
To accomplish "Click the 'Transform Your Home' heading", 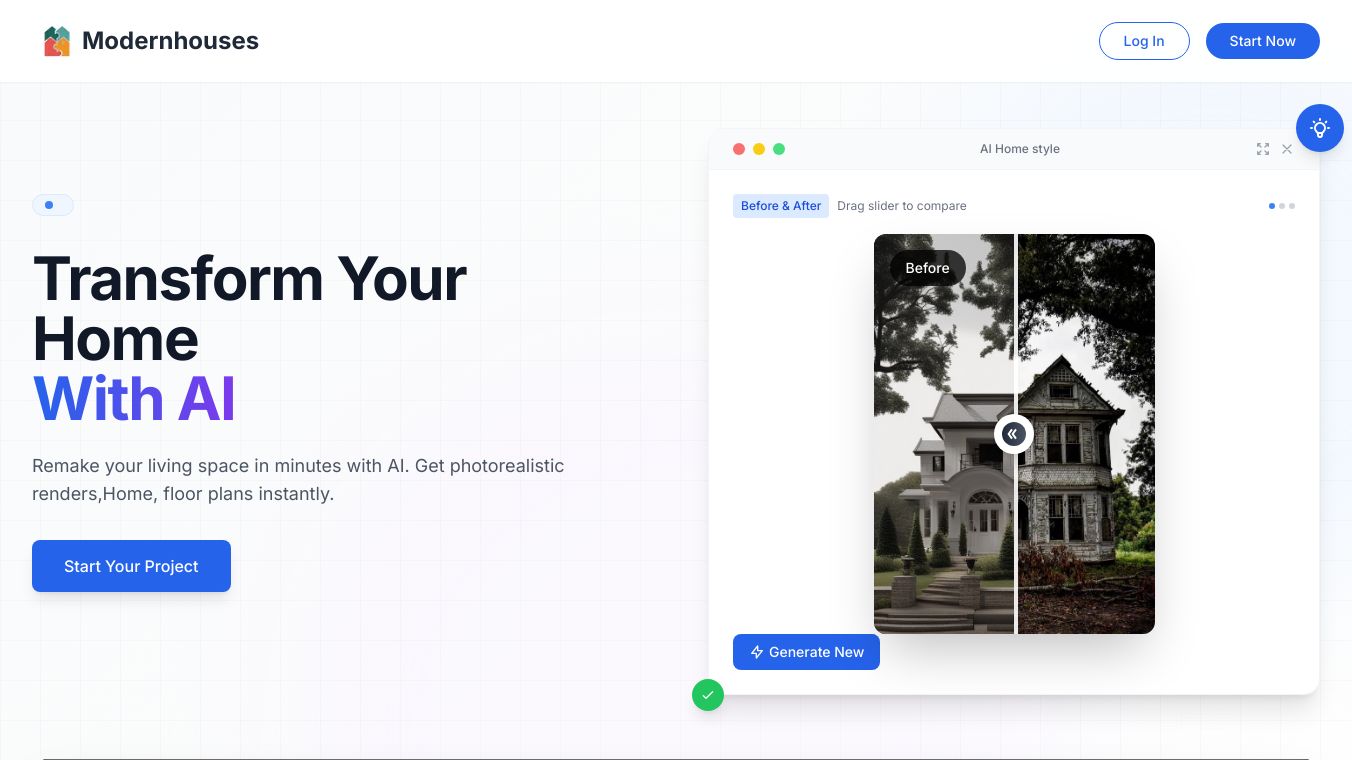I will (250, 308).
